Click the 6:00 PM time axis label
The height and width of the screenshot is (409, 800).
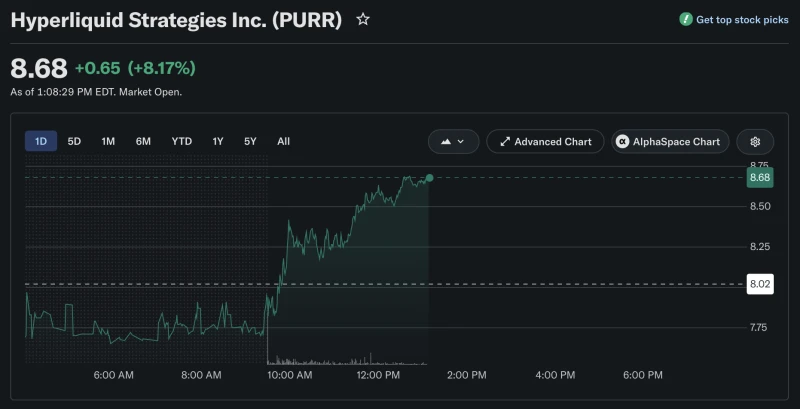[x=643, y=375]
